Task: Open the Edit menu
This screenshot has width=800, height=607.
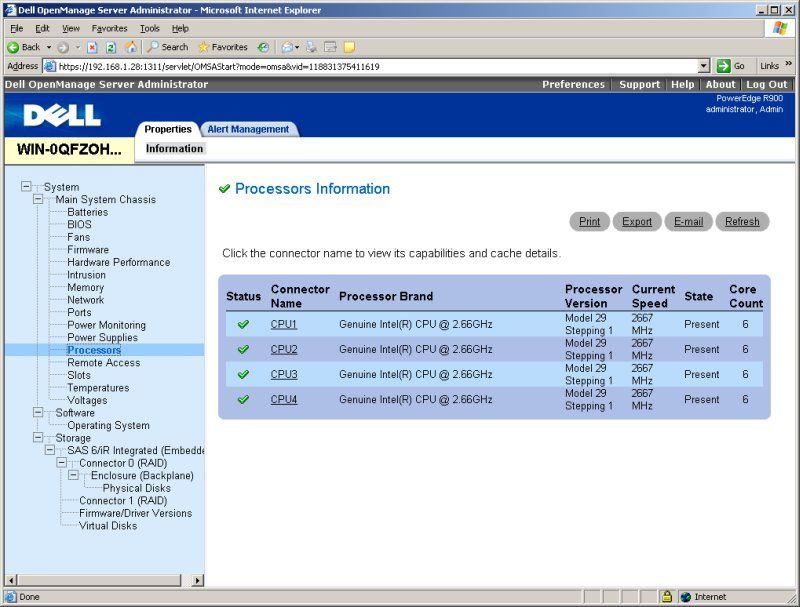Action: (x=42, y=29)
